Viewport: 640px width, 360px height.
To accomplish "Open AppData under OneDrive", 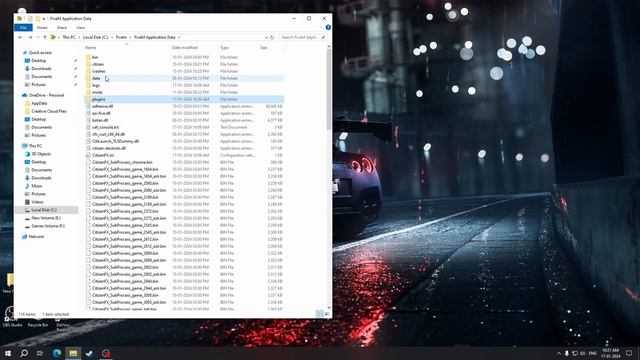I will click(39, 103).
